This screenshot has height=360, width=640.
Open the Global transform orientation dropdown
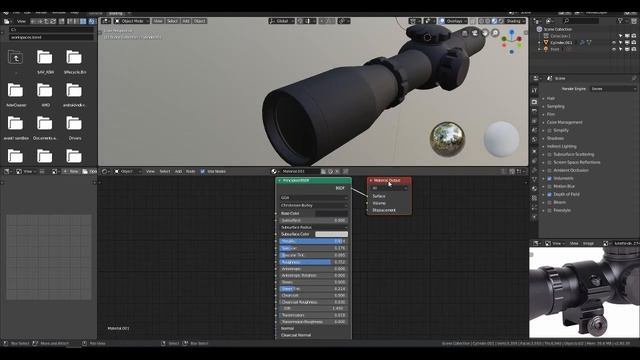[x=282, y=21]
